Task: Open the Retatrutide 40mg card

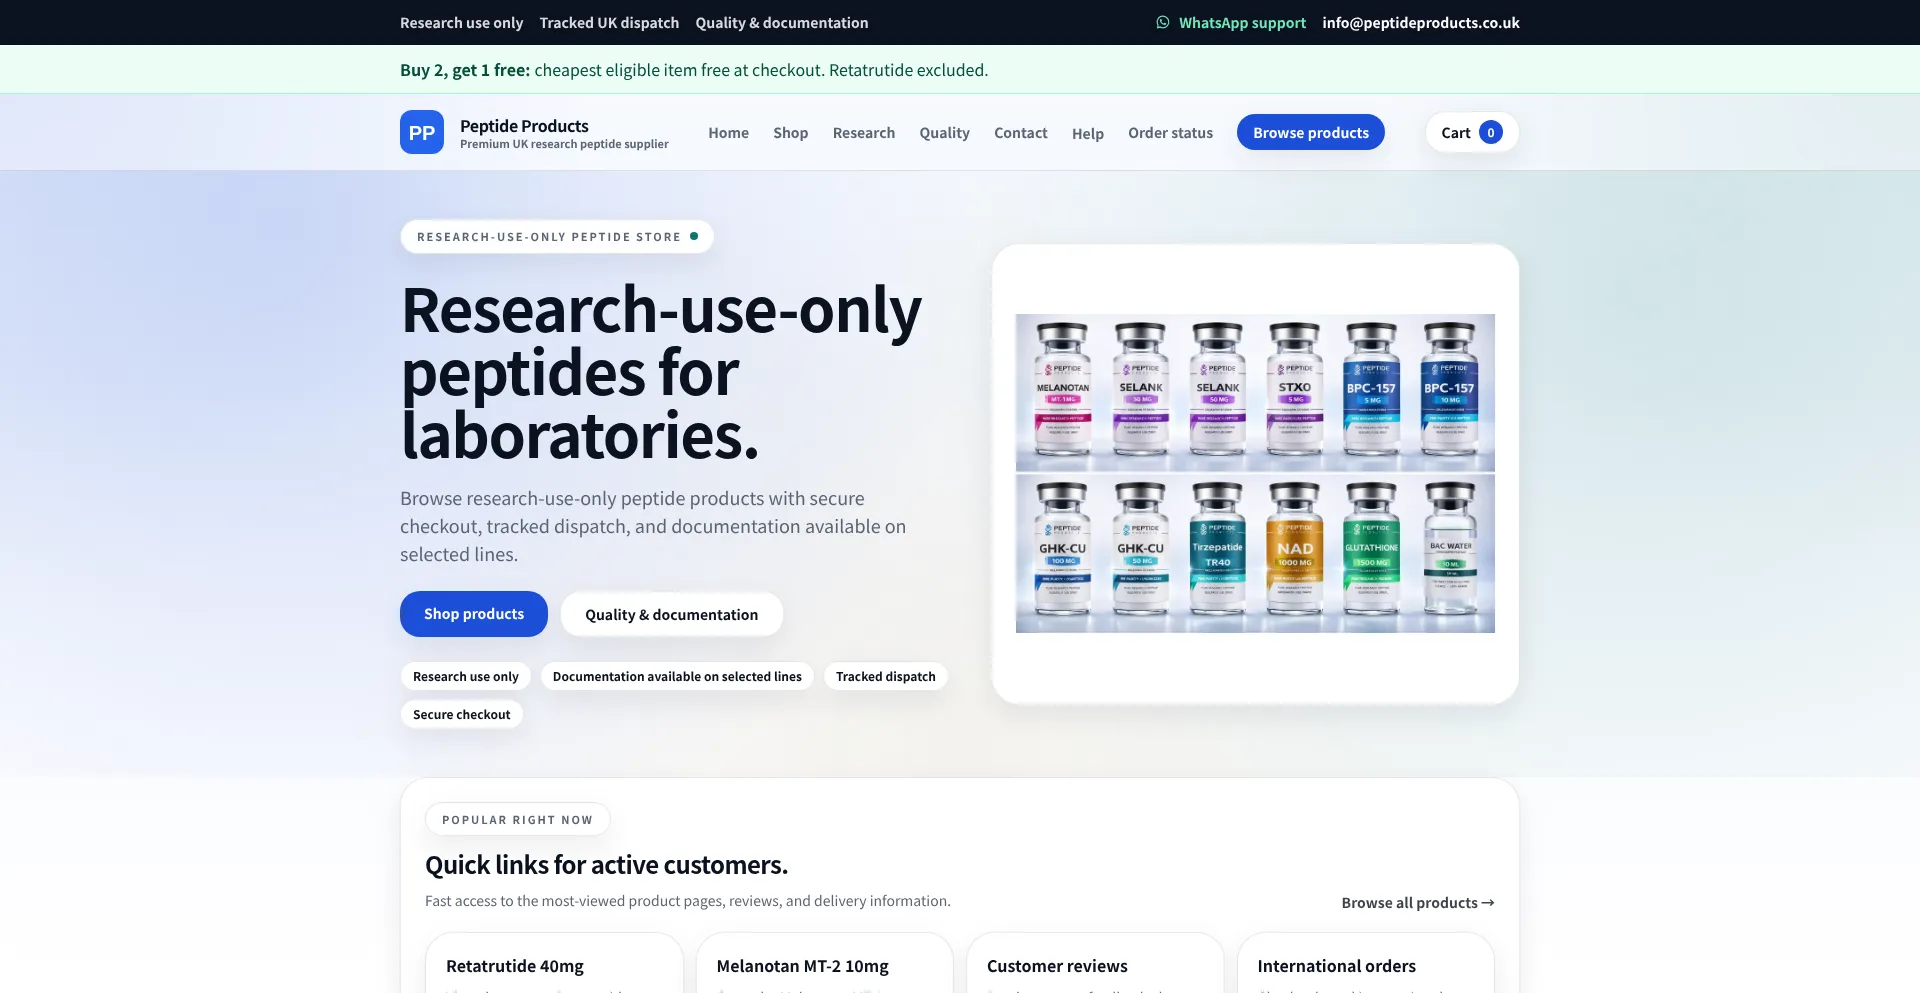Action: (x=554, y=964)
